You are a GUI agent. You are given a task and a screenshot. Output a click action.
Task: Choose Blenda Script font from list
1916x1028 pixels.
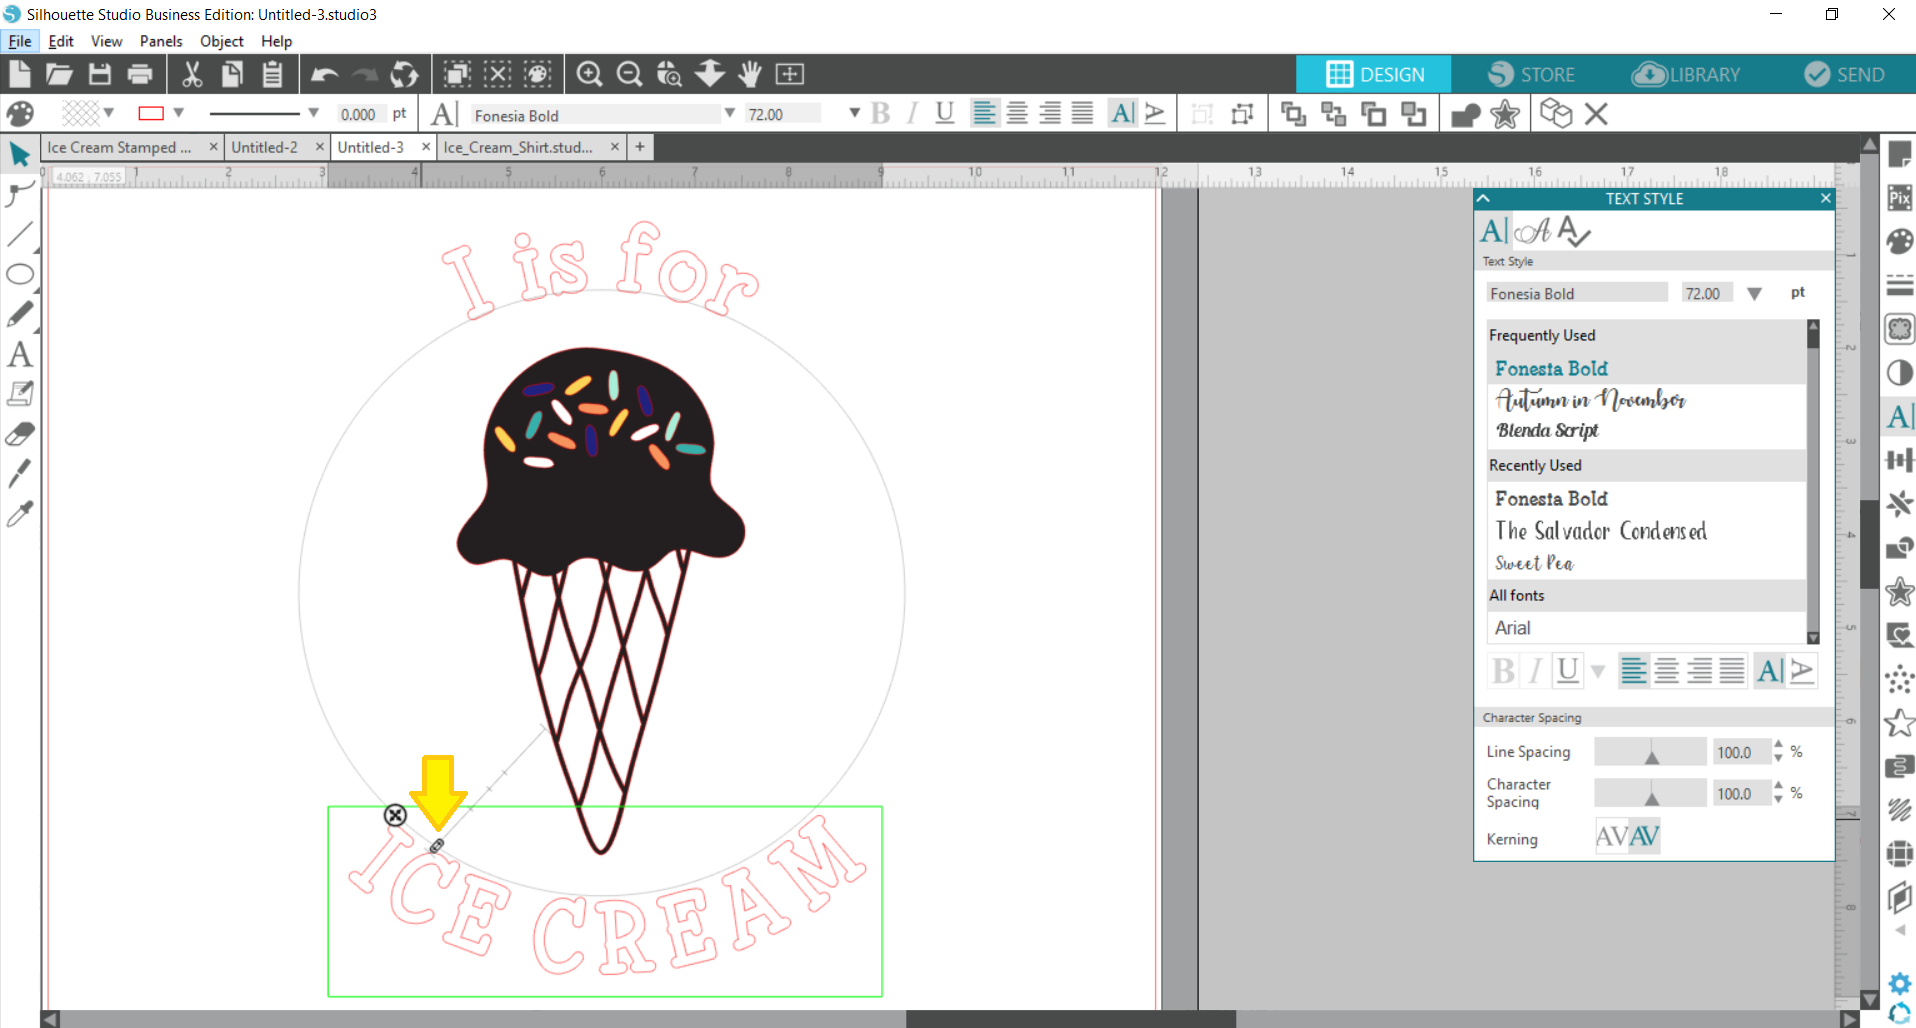tap(1547, 430)
